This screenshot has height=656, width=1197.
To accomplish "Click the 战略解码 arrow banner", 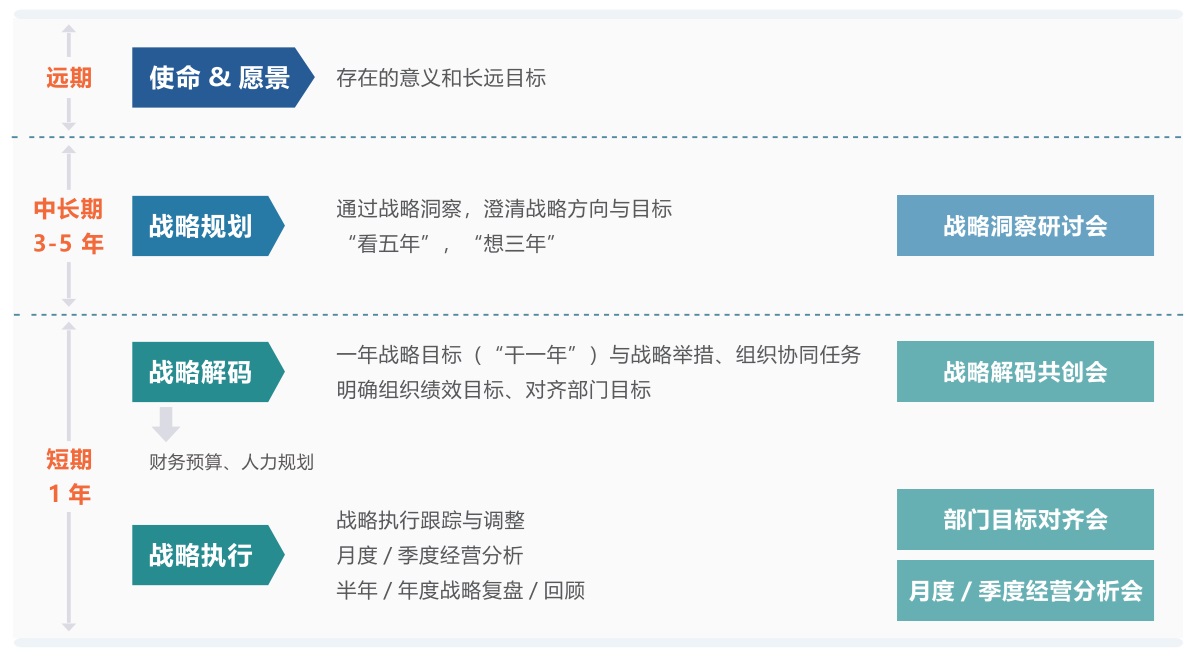I will click(x=208, y=372).
